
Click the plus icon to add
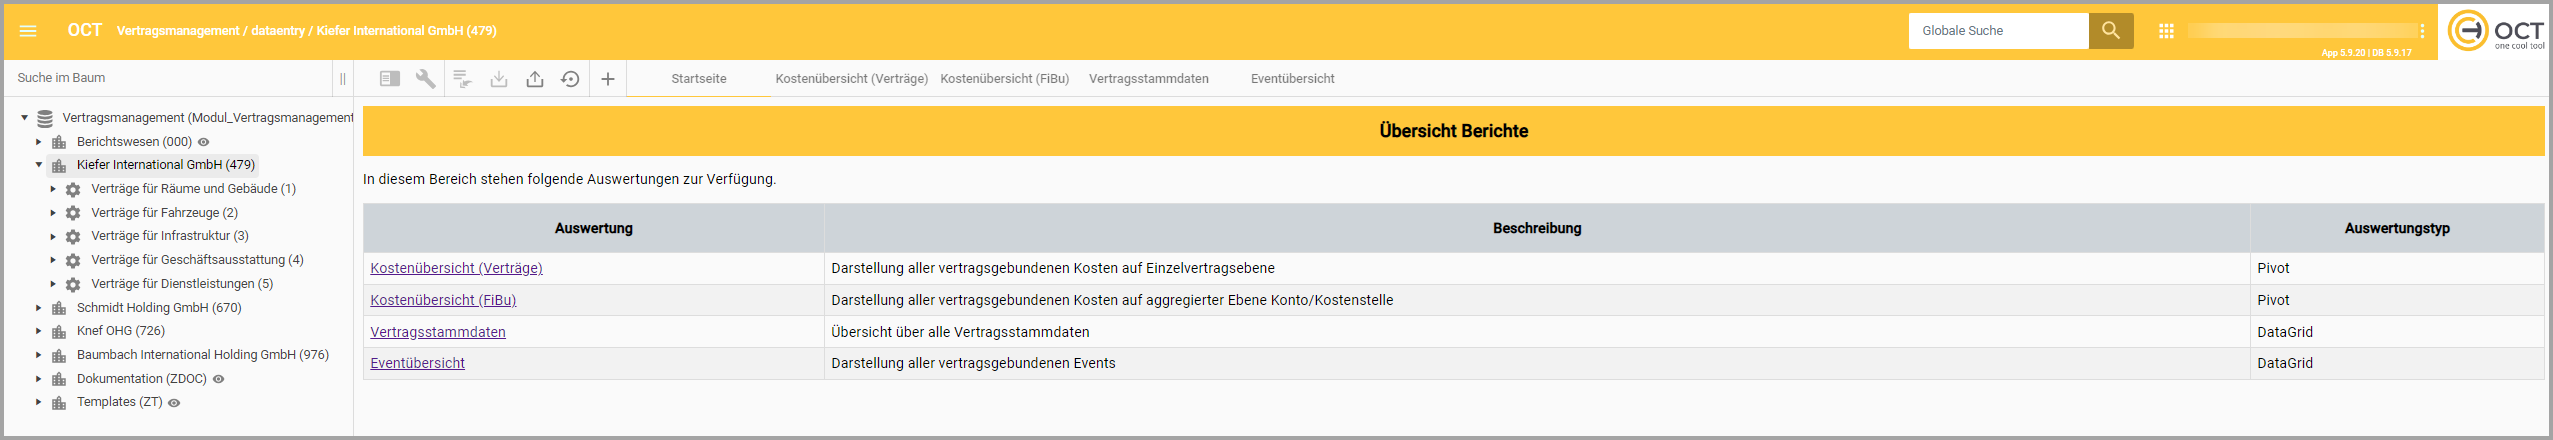tap(607, 79)
